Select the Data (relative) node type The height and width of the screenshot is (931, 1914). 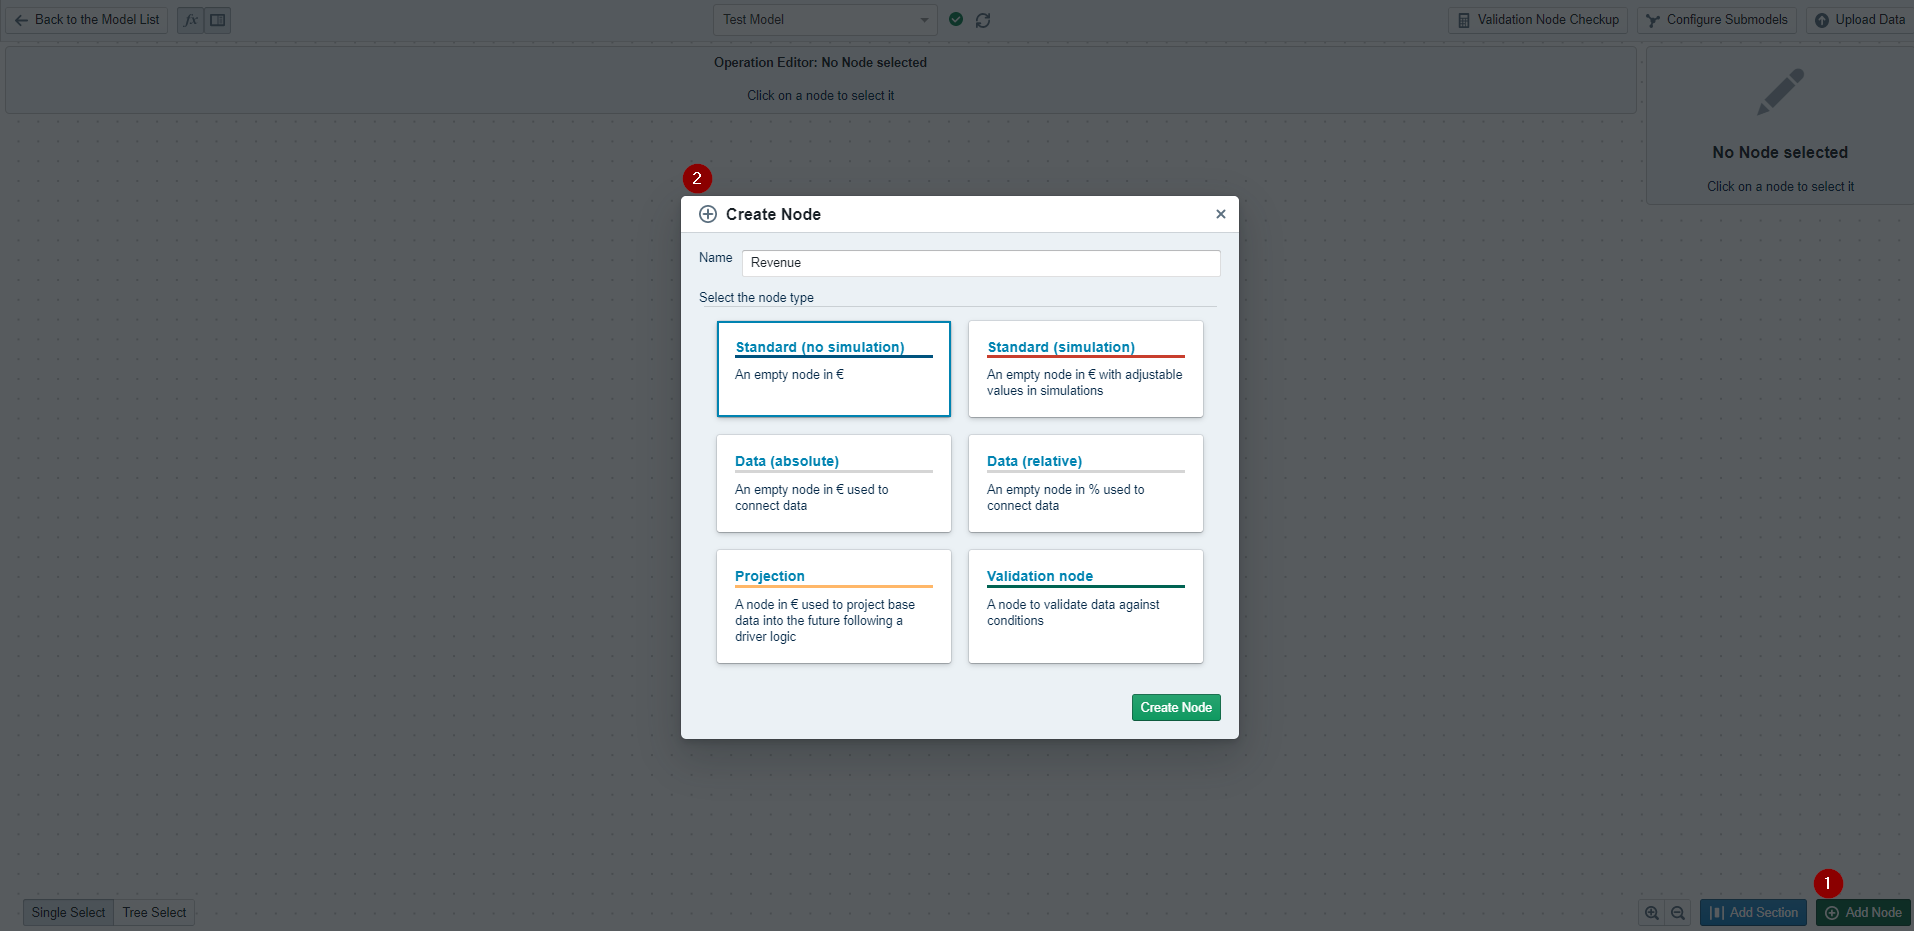pyautogui.click(x=1085, y=483)
